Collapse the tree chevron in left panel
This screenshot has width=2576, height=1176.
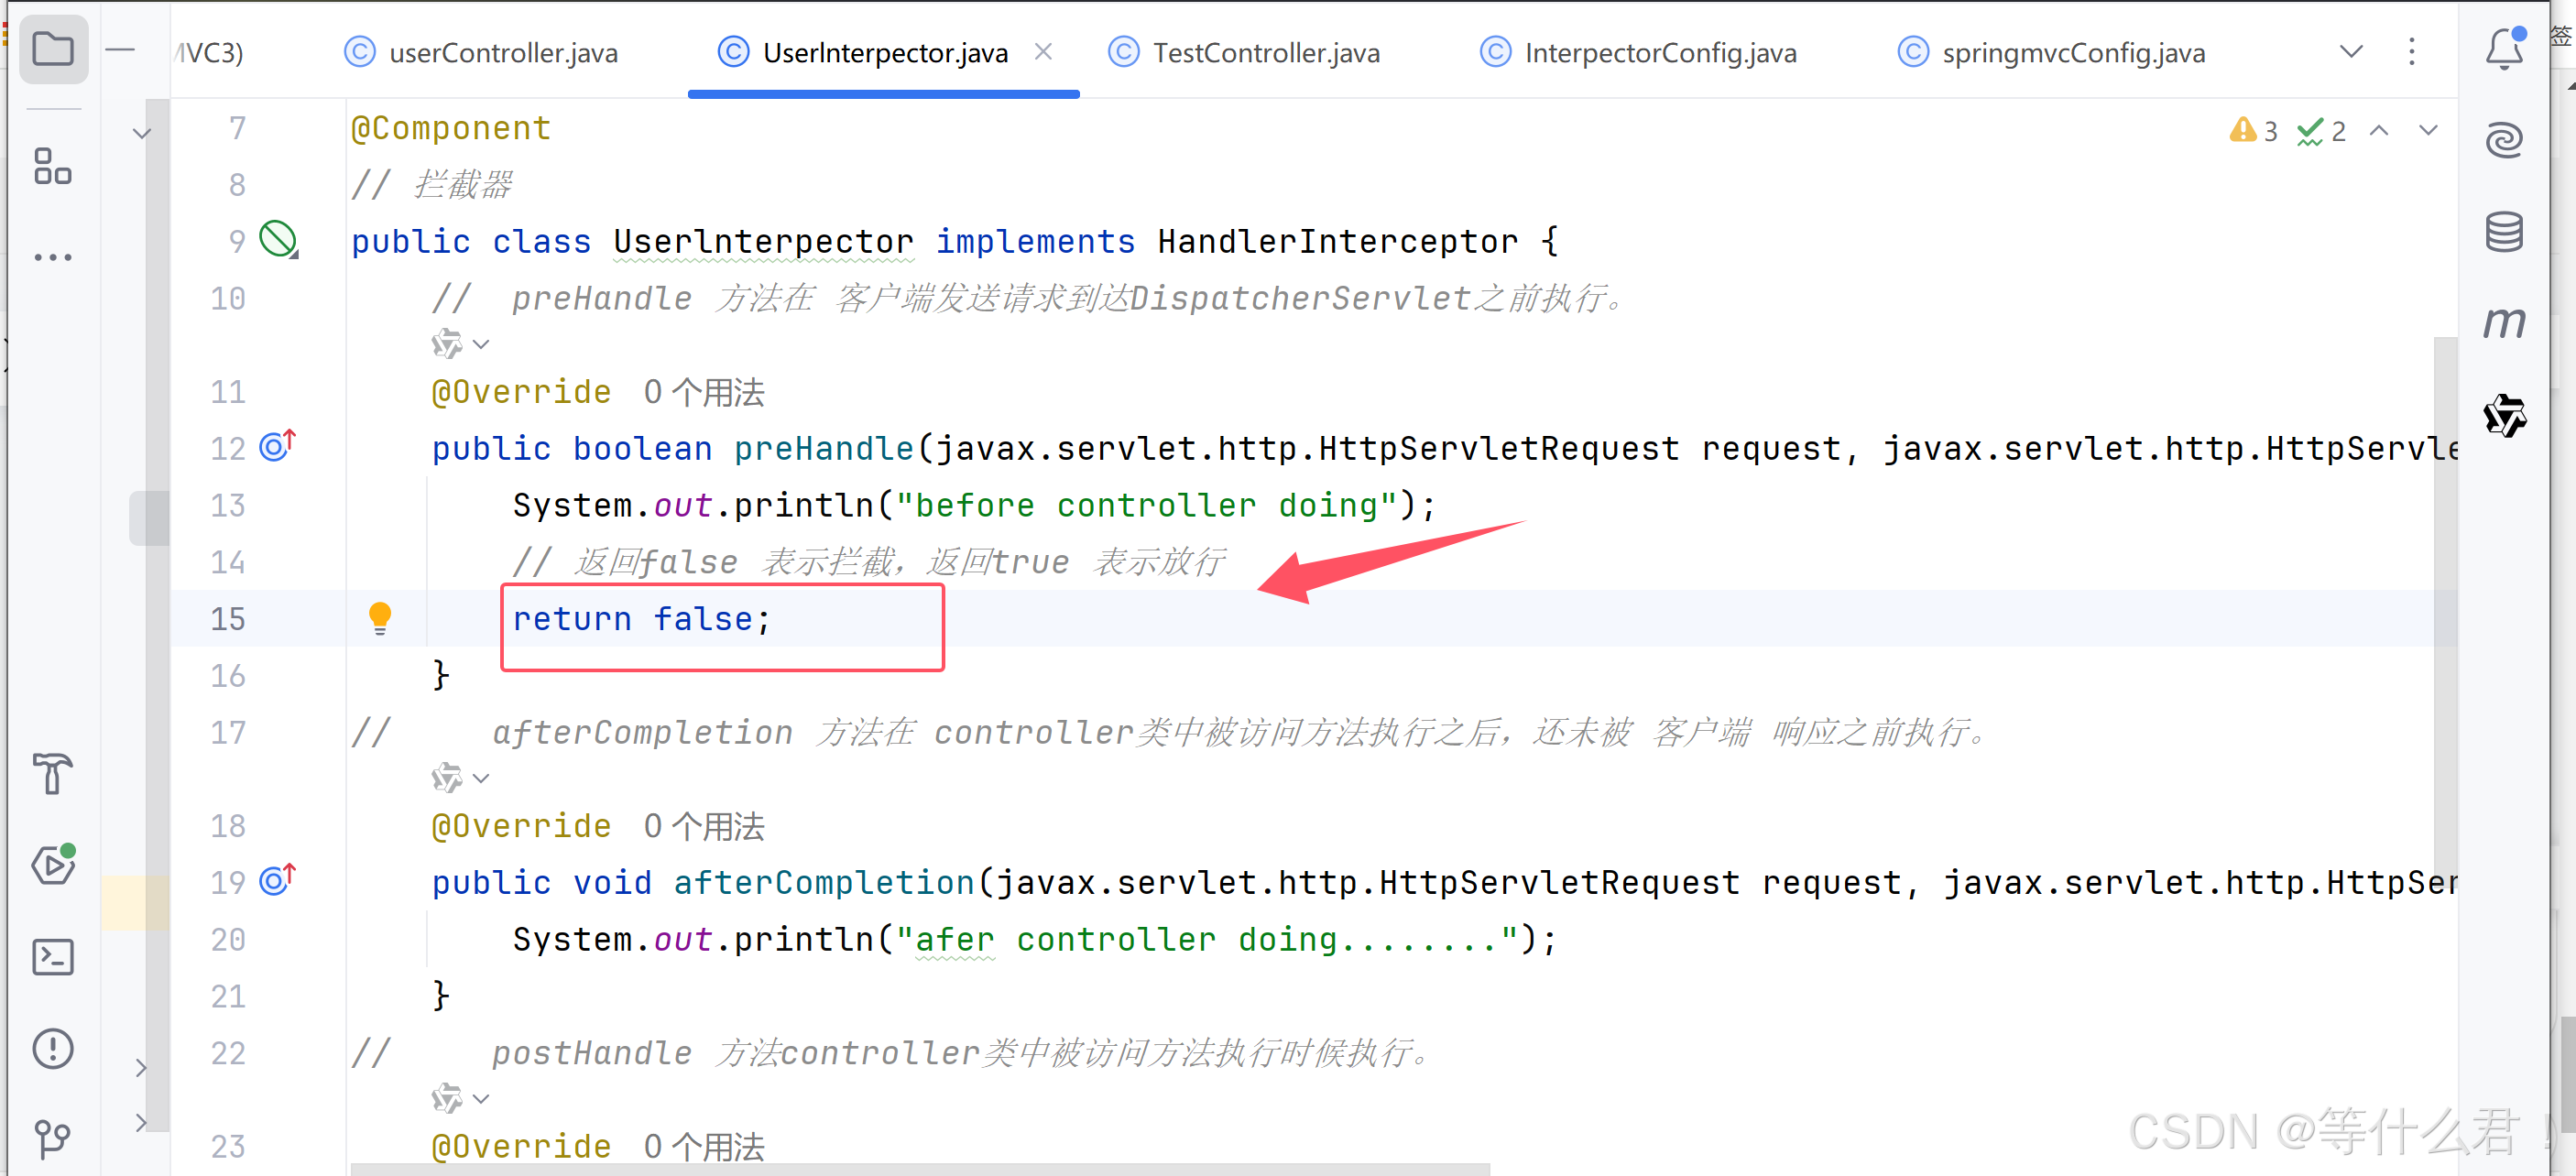tap(142, 133)
